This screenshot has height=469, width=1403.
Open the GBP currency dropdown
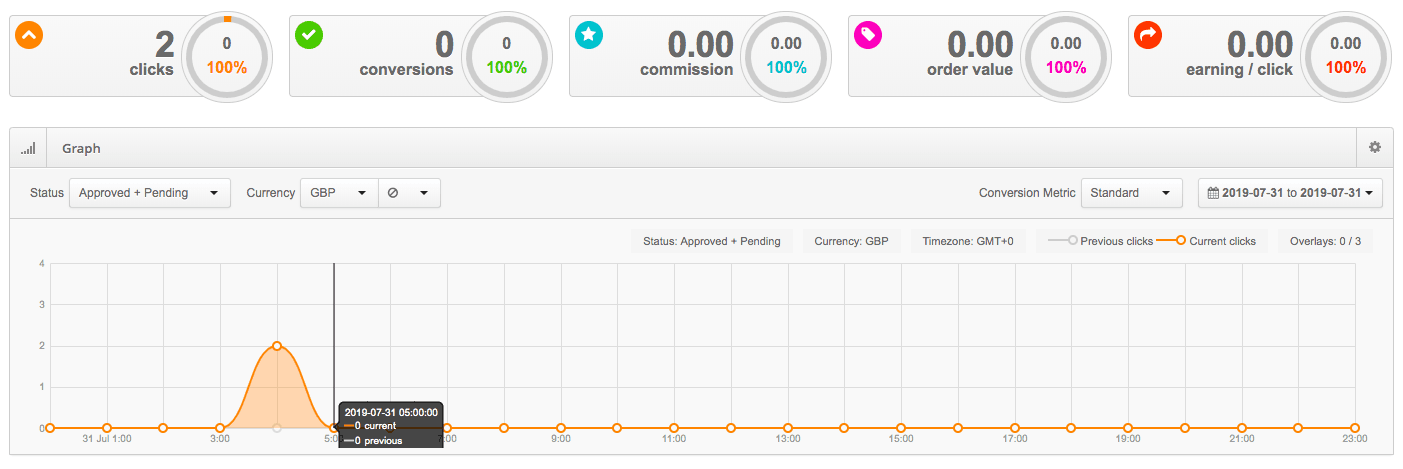[x=339, y=193]
